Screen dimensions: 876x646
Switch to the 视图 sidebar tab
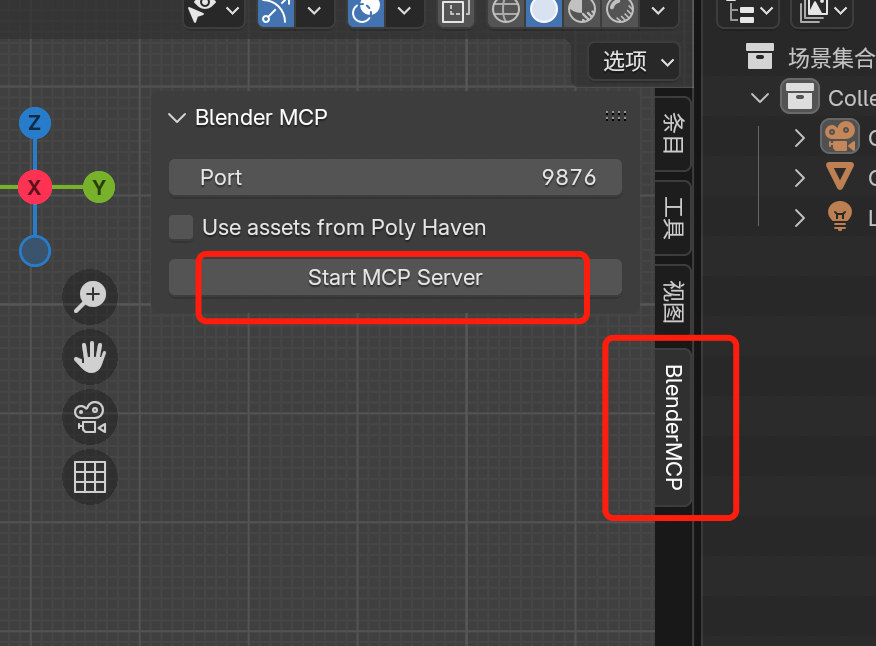coord(673,301)
